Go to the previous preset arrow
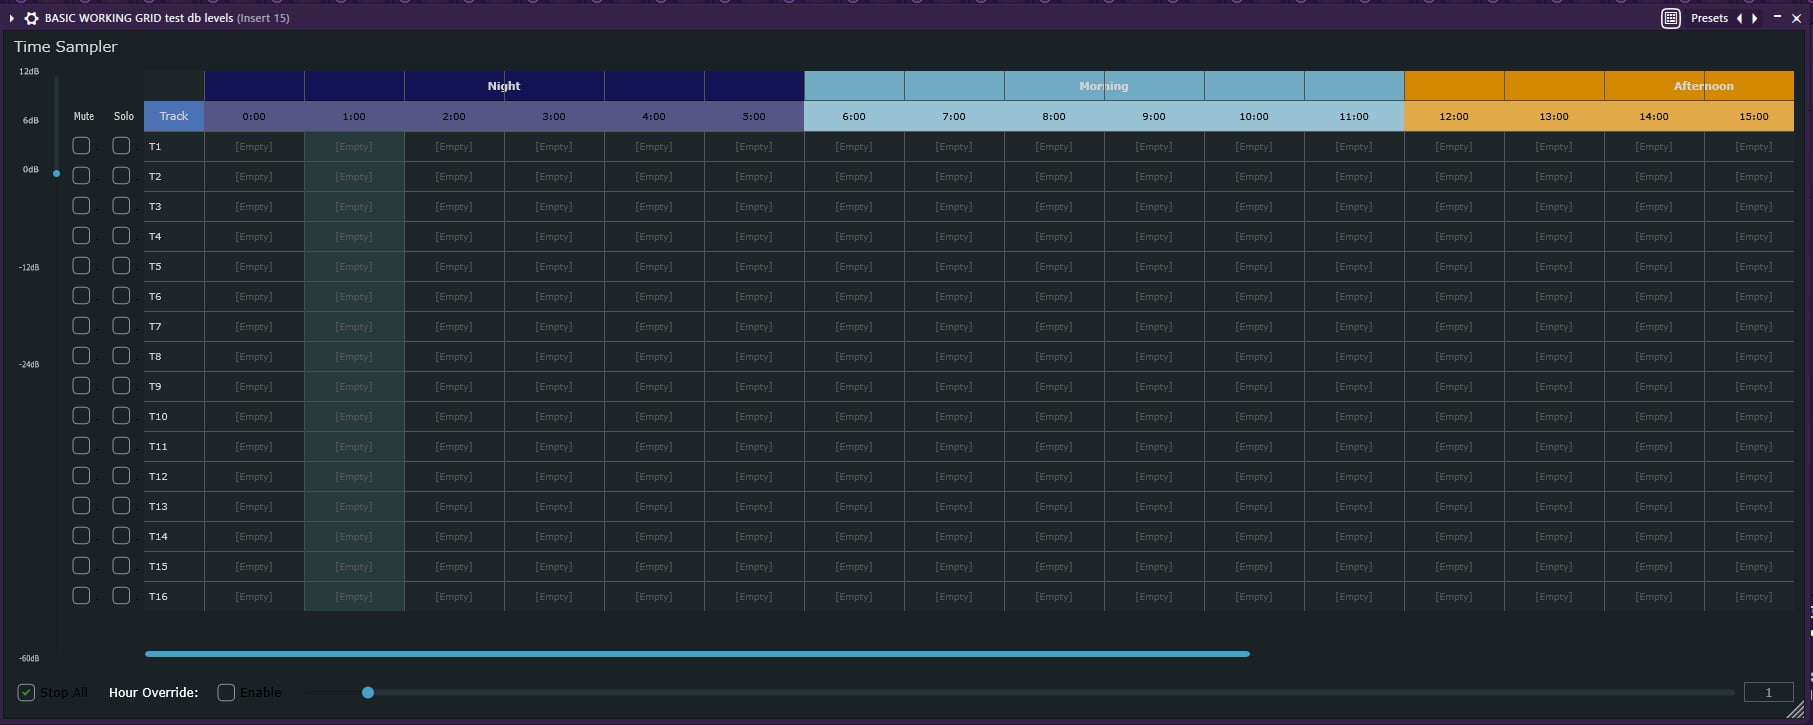This screenshot has width=1813, height=725. [x=1739, y=18]
